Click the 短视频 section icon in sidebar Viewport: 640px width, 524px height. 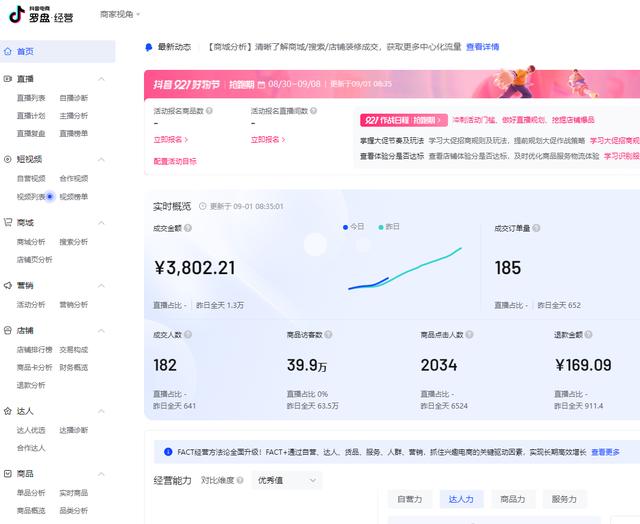pos(8,159)
